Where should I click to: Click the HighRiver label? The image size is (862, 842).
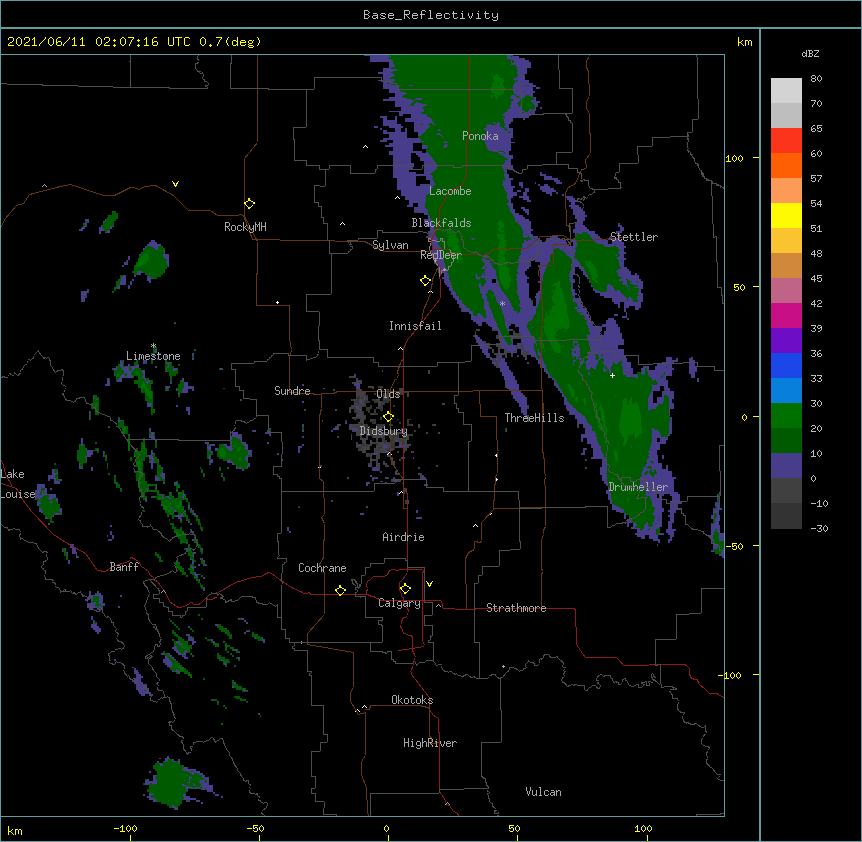point(430,743)
